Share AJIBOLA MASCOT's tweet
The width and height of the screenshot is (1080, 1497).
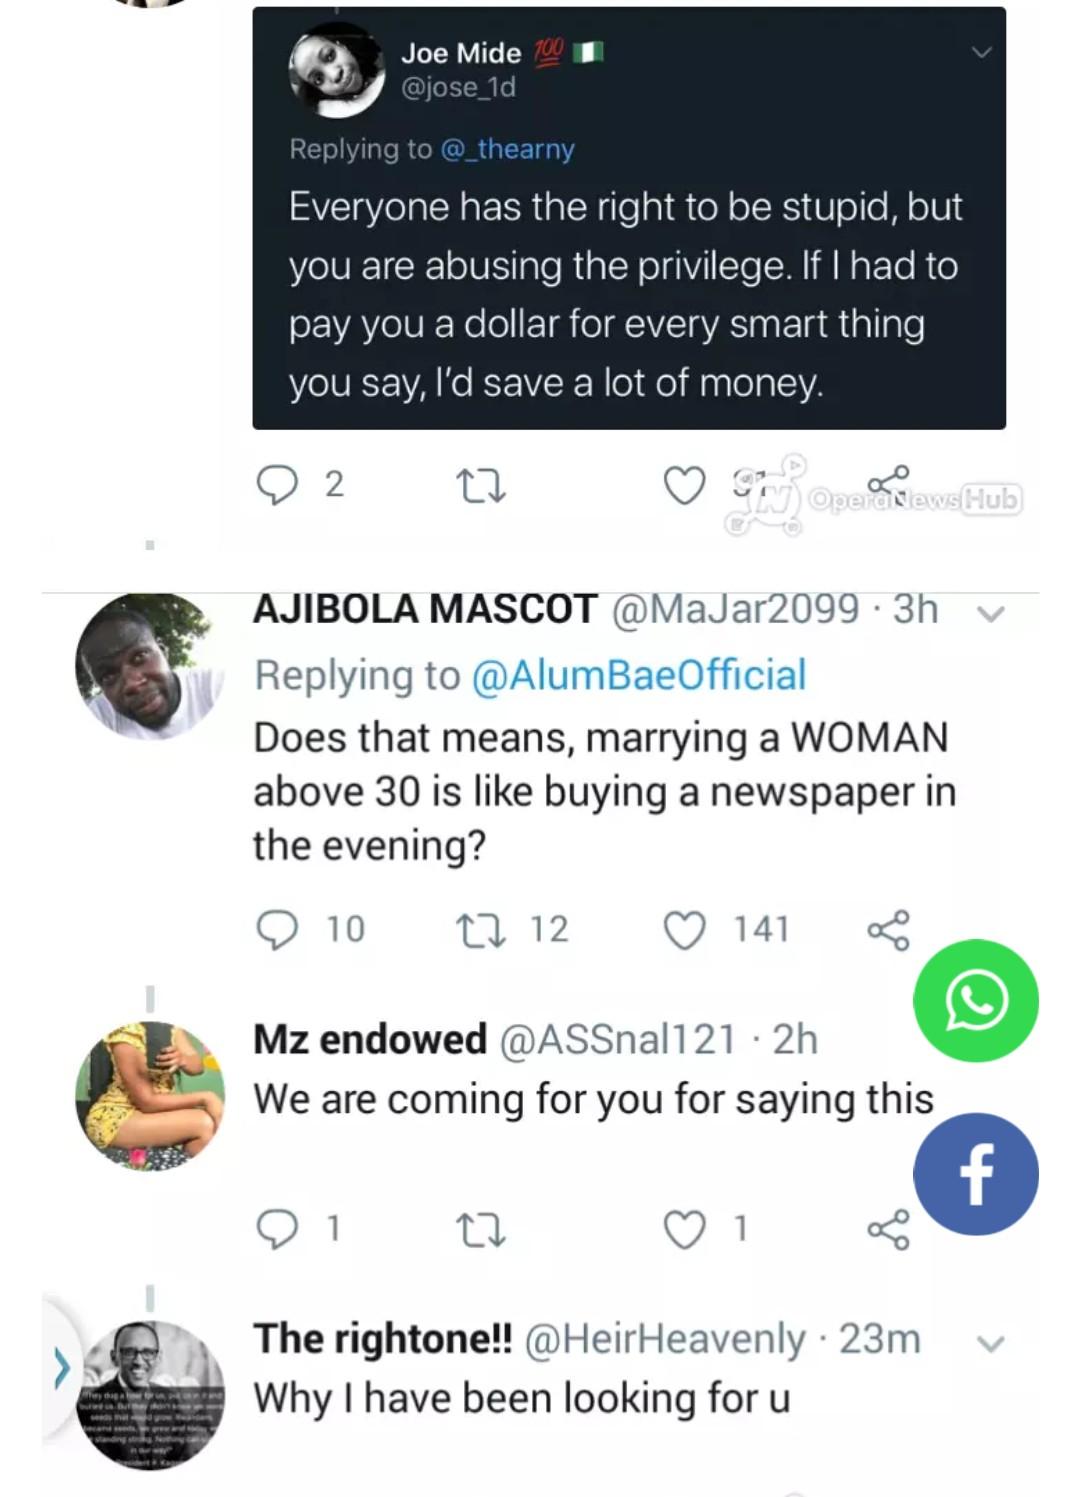888,930
